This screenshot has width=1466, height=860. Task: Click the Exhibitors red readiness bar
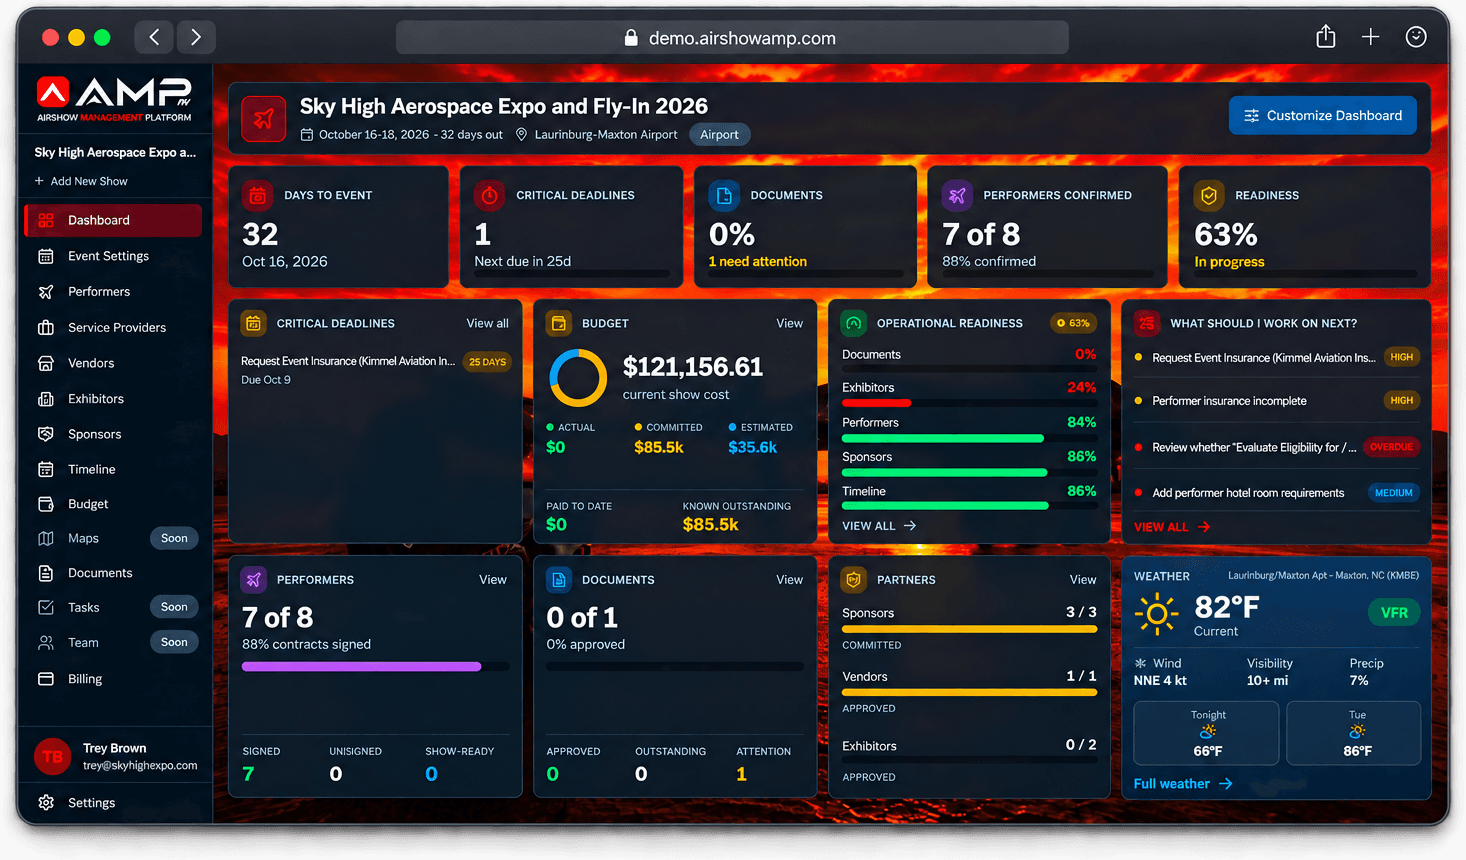pyautogui.click(x=876, y=403)
